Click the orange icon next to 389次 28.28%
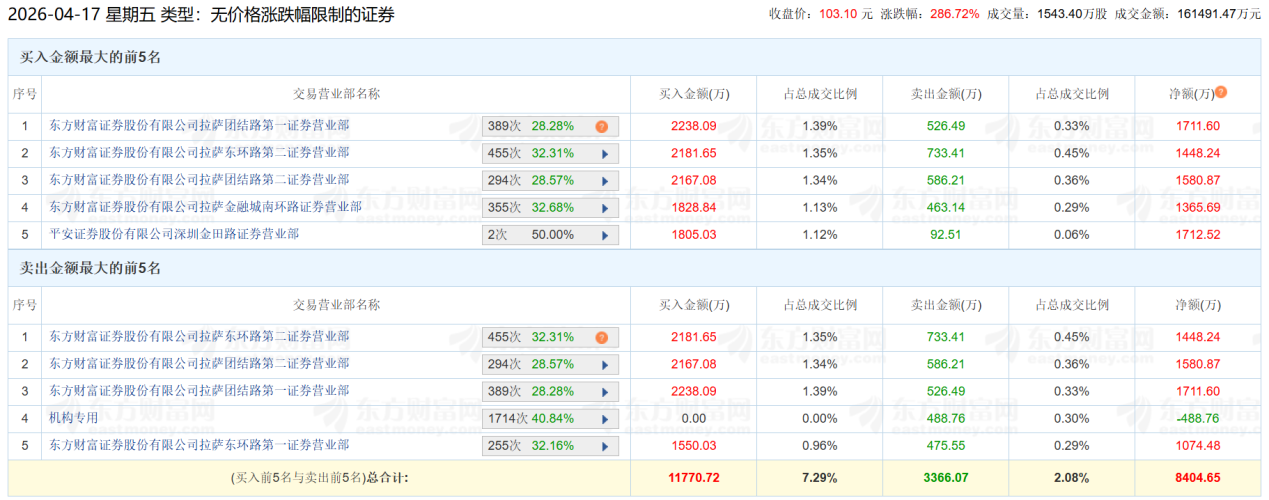Screen dimensions: 1269x500 tap(601, 127)
